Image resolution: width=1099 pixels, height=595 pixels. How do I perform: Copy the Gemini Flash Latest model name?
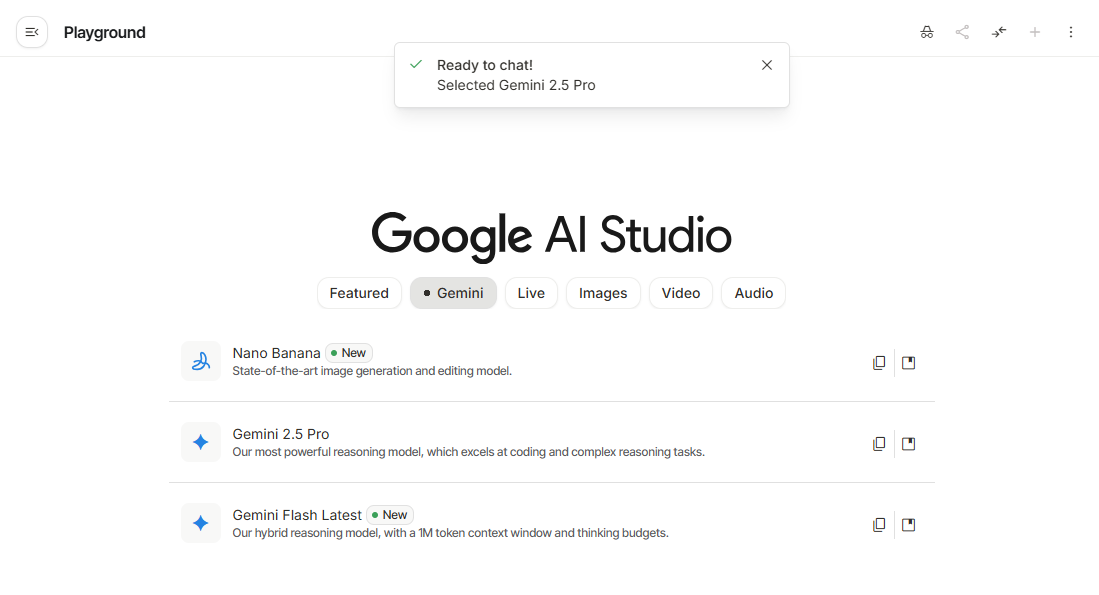(x=879, y=525)
